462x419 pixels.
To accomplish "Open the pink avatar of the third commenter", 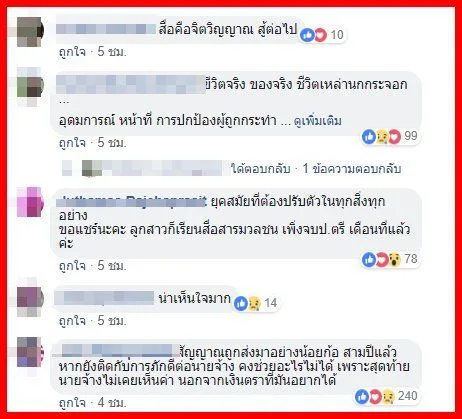I will pos(30,202).
